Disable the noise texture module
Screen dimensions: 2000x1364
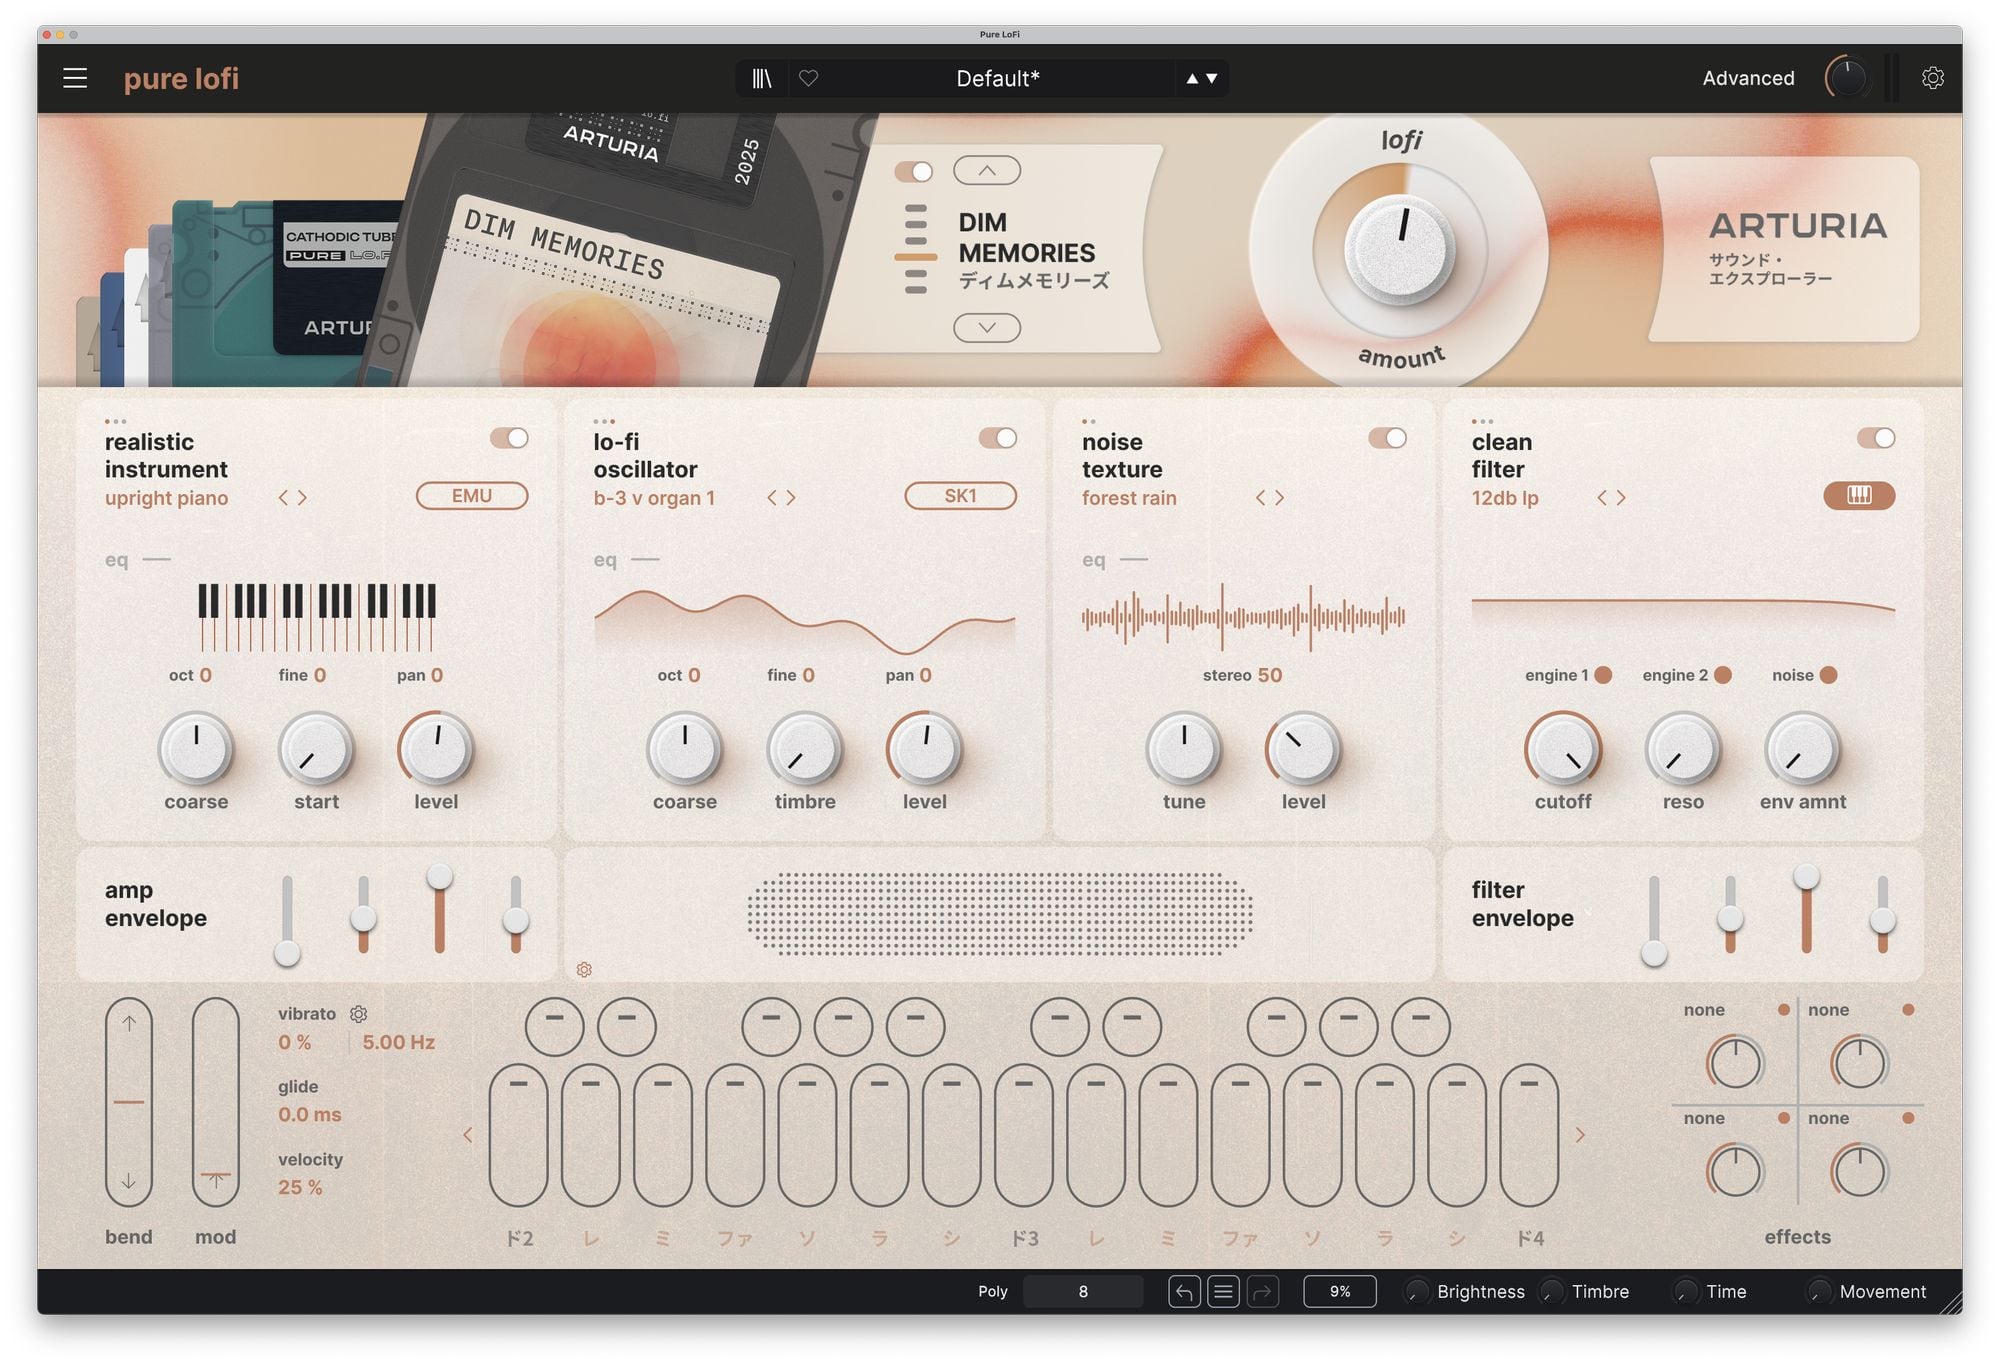point(1387,438)
